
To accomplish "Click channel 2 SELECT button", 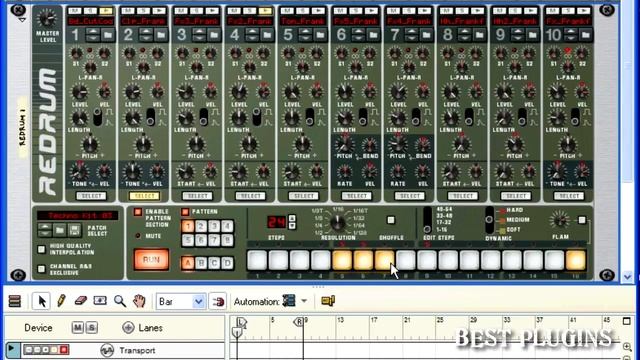I will coord(144,196).
